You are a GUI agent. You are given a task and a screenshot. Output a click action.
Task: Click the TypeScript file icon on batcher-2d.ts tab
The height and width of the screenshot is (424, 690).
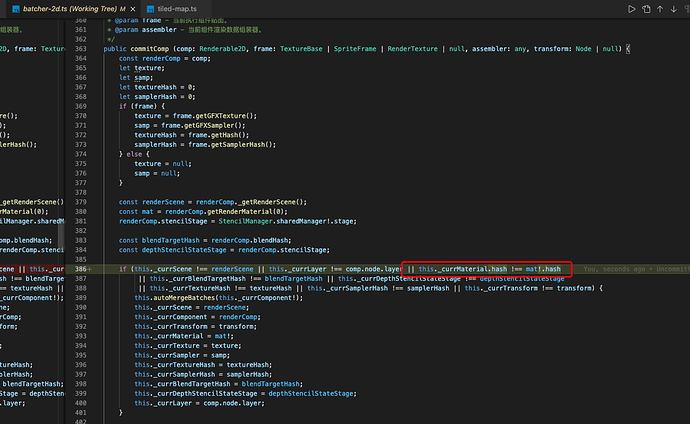click(16, 9)
